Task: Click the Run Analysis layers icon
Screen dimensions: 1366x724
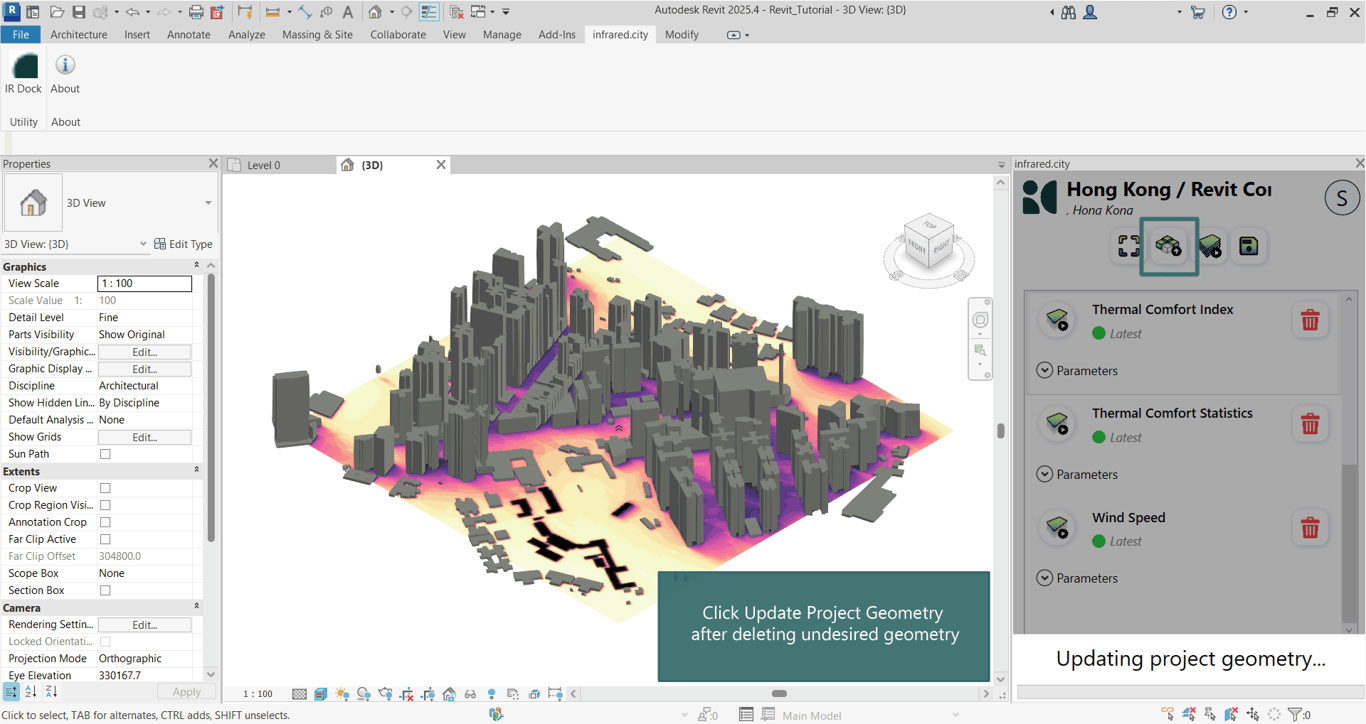Action: click(1210, 246)
